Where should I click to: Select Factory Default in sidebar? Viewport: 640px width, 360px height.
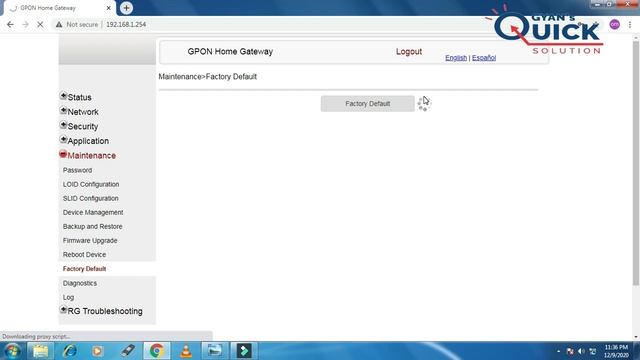tap(84, 269)
